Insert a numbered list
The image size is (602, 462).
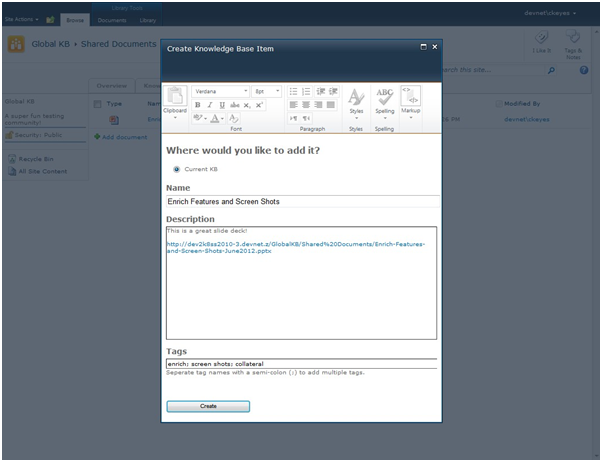(x=306, y=91)
